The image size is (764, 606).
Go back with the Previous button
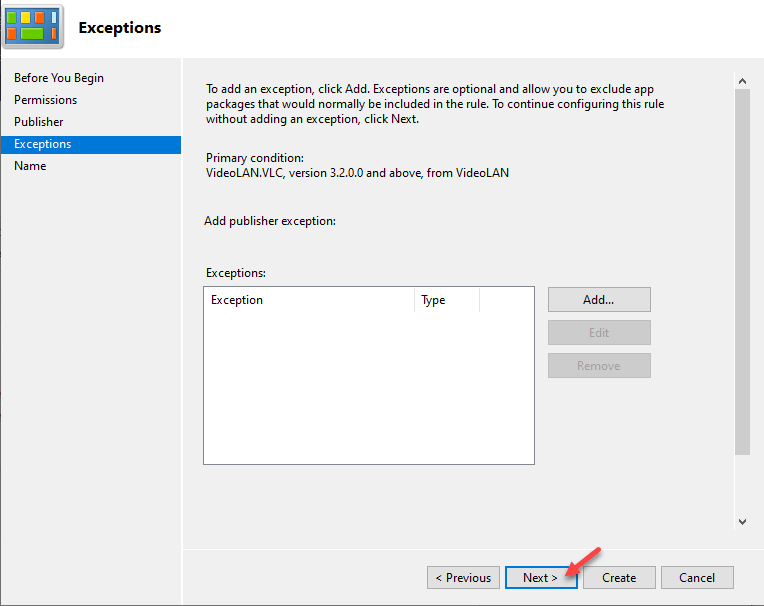463,578
